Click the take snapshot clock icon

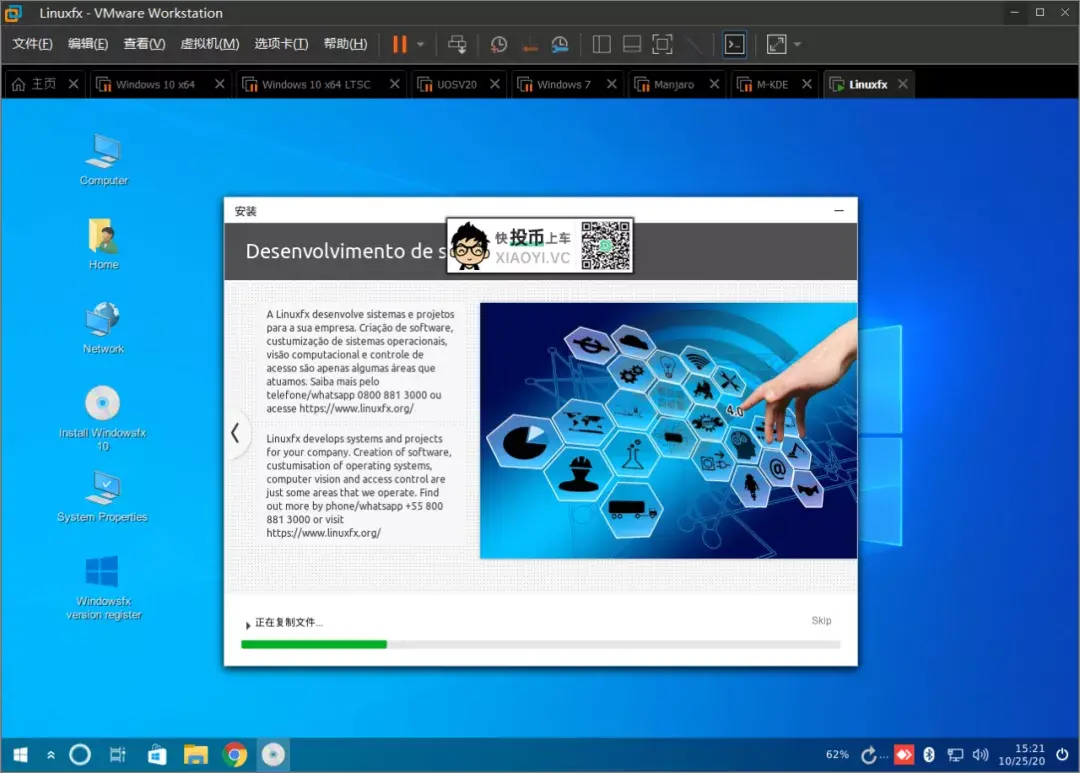[x=498, y=44]
